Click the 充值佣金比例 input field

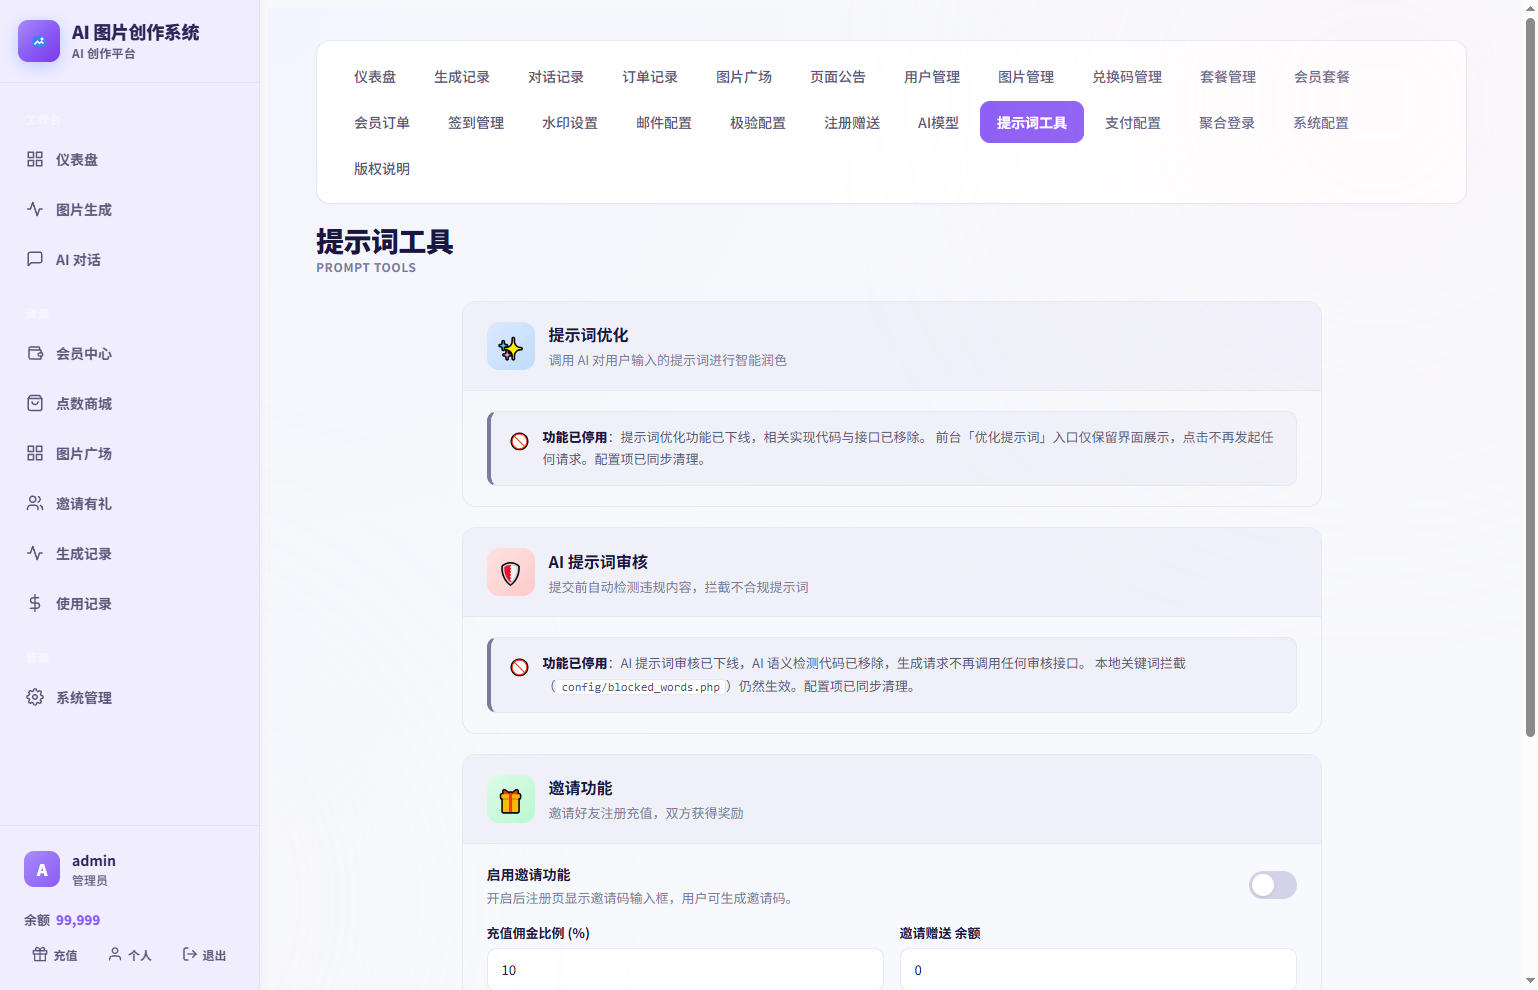pos(685,969)
